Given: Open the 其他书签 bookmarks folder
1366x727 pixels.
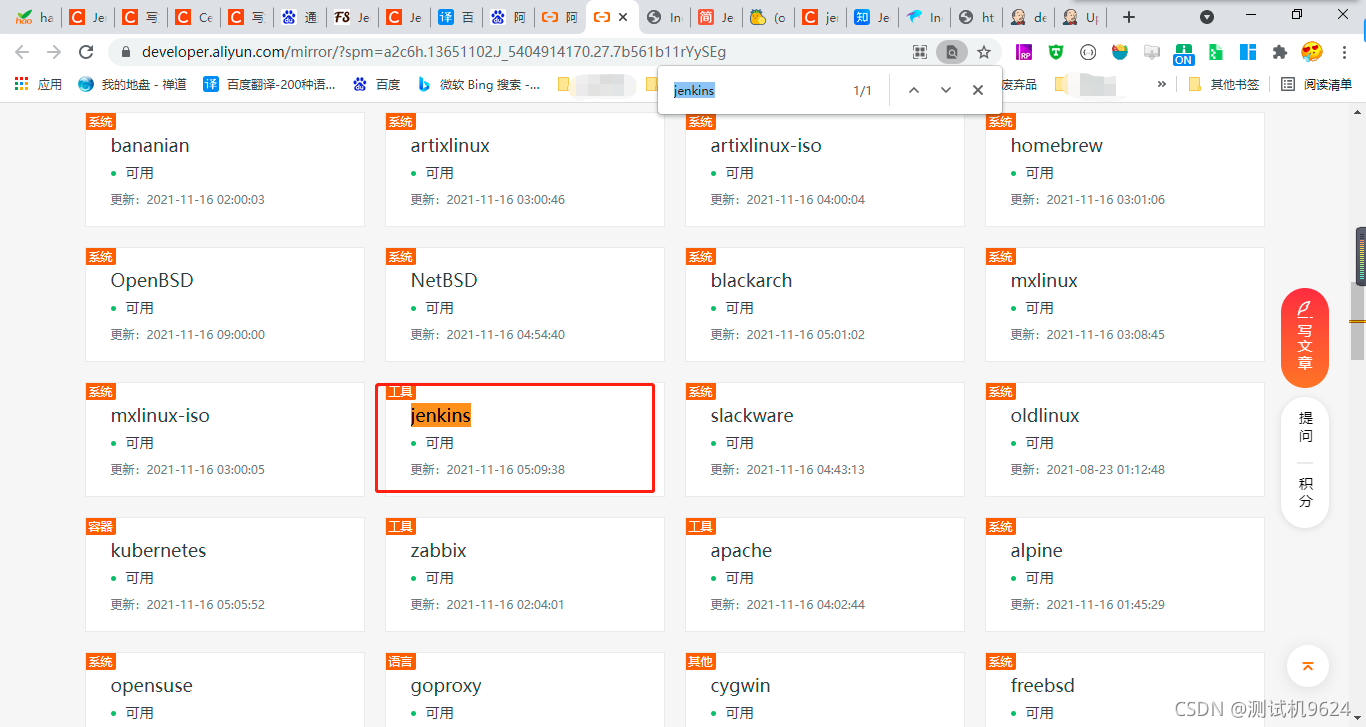Looking at the screenshot, I should tap(1224, 84).
